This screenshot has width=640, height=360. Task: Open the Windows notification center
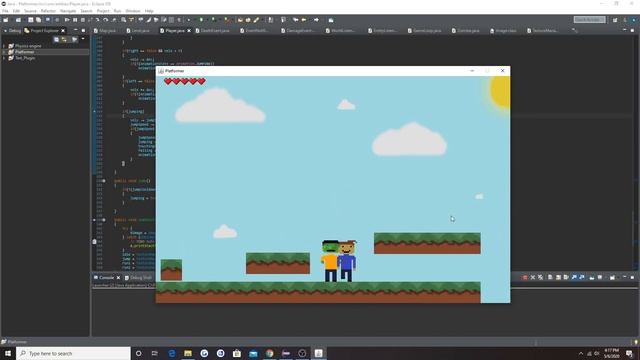tap(629, 353)
